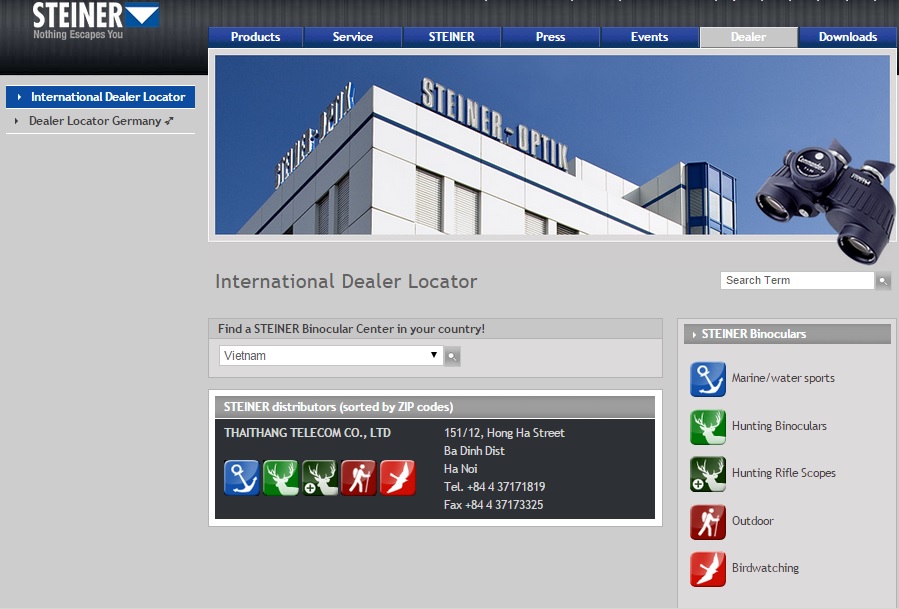Click the Search Term input field
This screenshot has width=899, height=609.
click(x=797, y=280)
